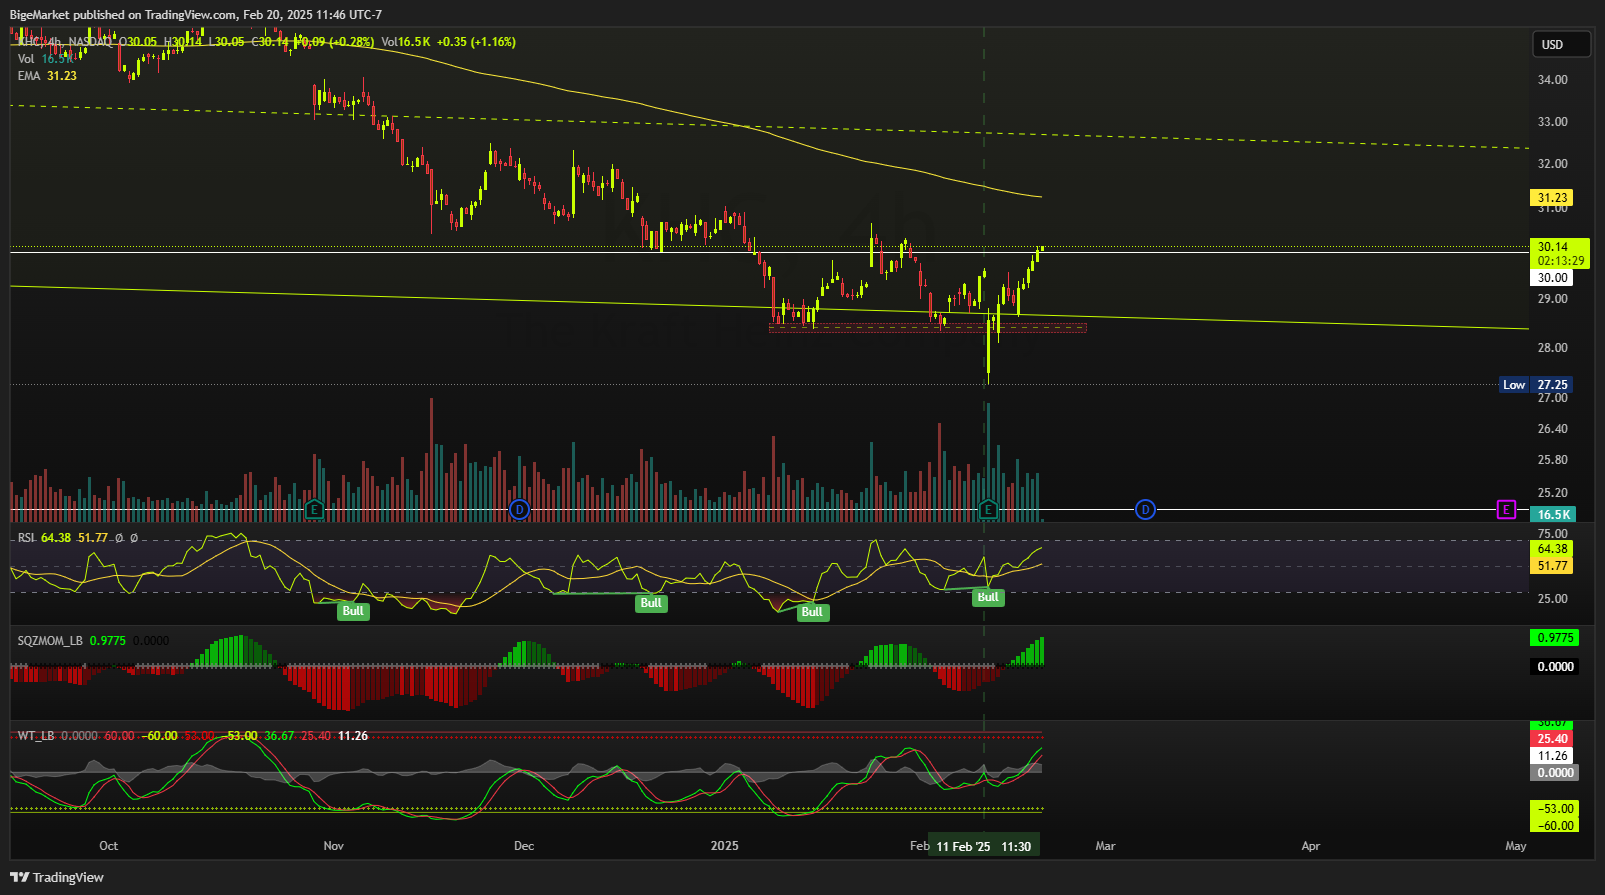Click the earnings E marker at Feb 11
The width and height of the screenshot is (1605, 895).
point(988,510)
